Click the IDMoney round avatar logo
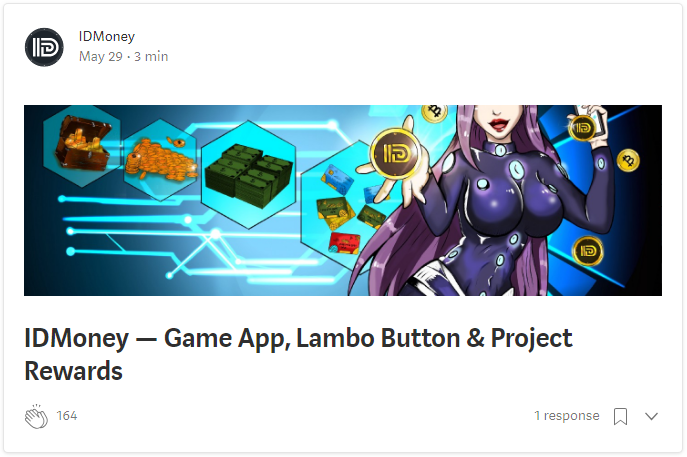The image size is (687, 457). tap(44, 47)
